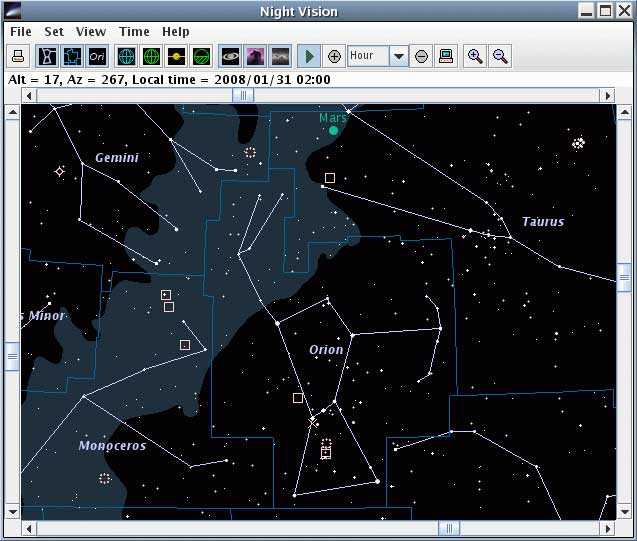
Task: Zoom out of the star chart
Action: [x=499, y=56]
